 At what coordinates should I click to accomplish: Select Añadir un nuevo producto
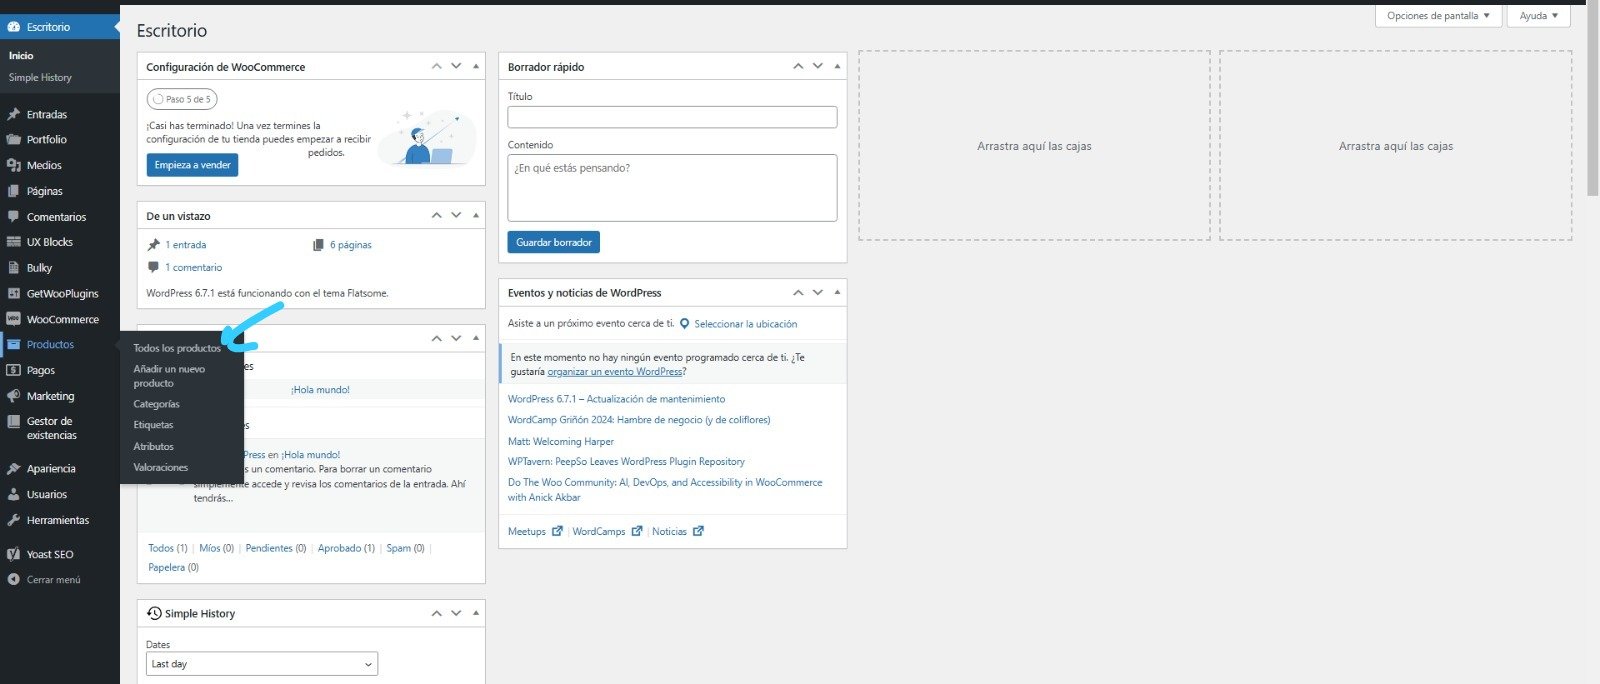(169, 376)
